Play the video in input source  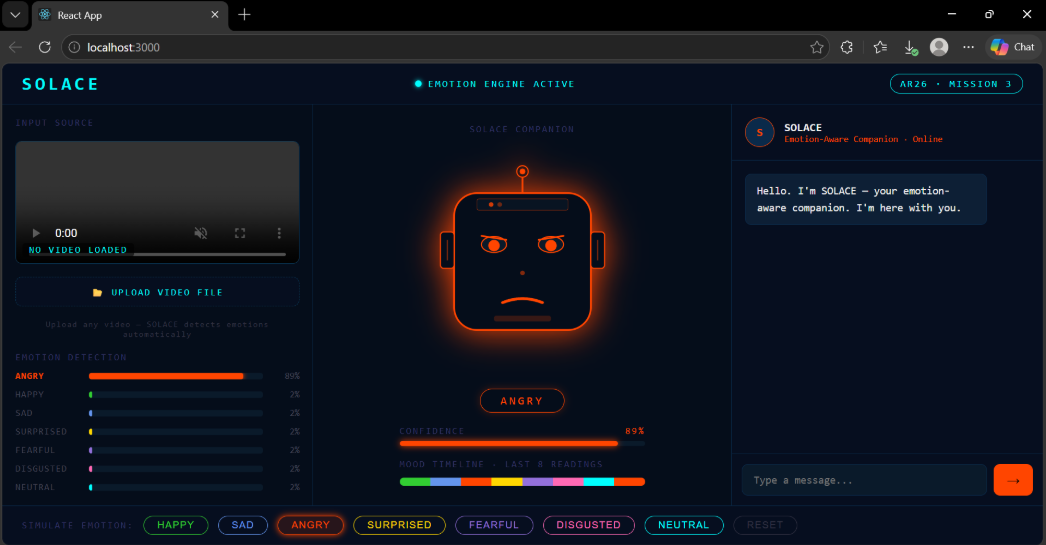coord(36,233)
